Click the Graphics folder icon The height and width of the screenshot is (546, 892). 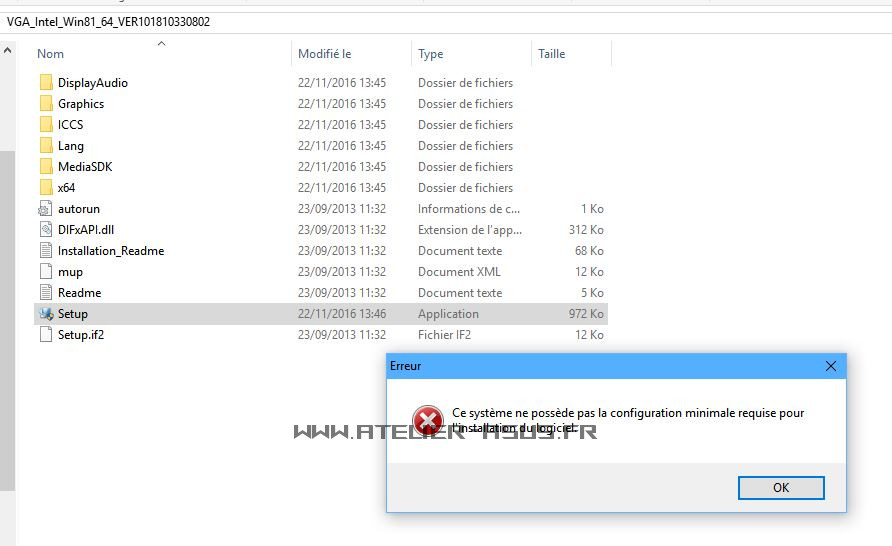click(46, 104)
